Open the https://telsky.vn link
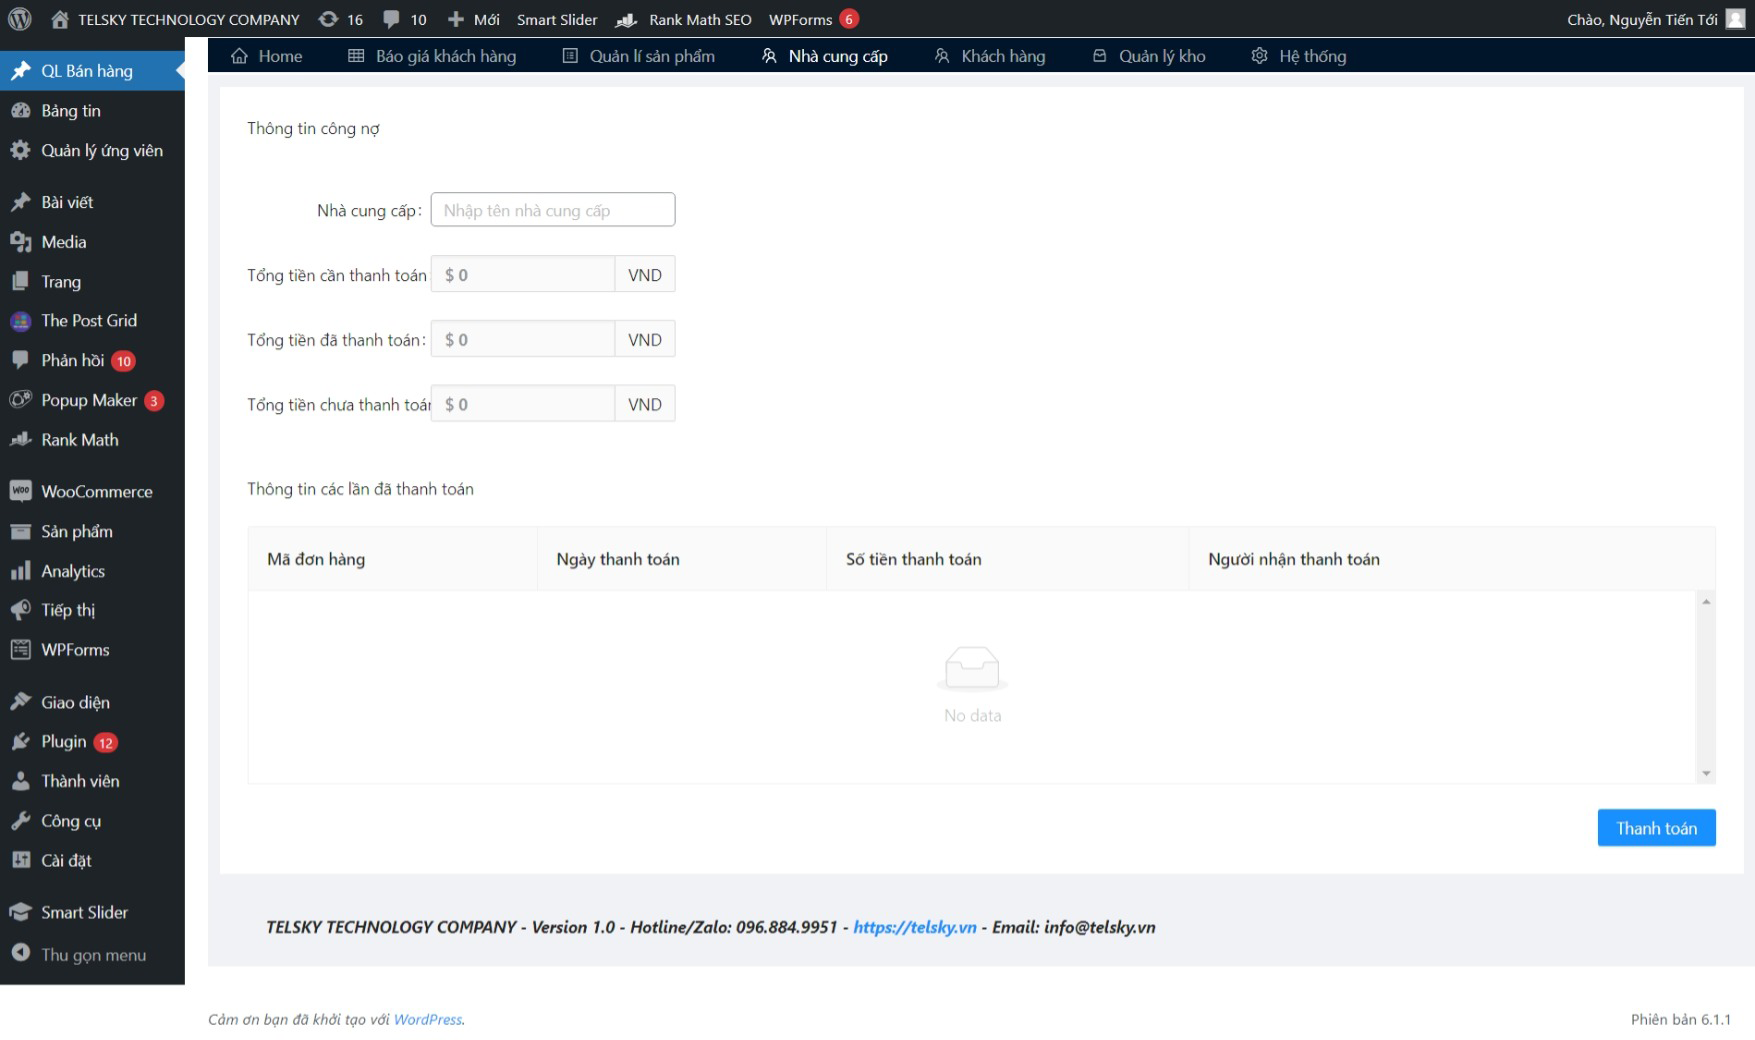Image resolution: width=1755 pixels, height=1040 pixels. [915, 927]
